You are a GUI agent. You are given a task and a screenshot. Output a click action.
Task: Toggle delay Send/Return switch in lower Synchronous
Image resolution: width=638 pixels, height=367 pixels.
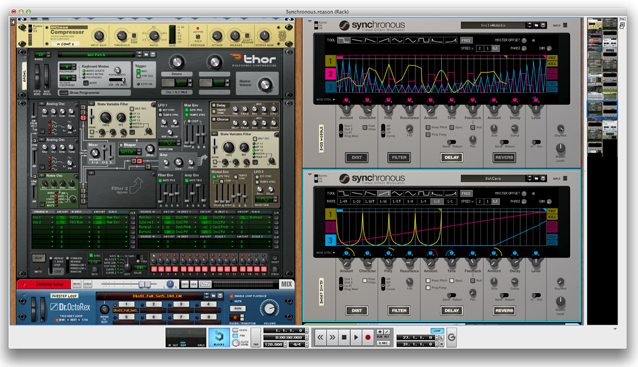pos(452,295)
